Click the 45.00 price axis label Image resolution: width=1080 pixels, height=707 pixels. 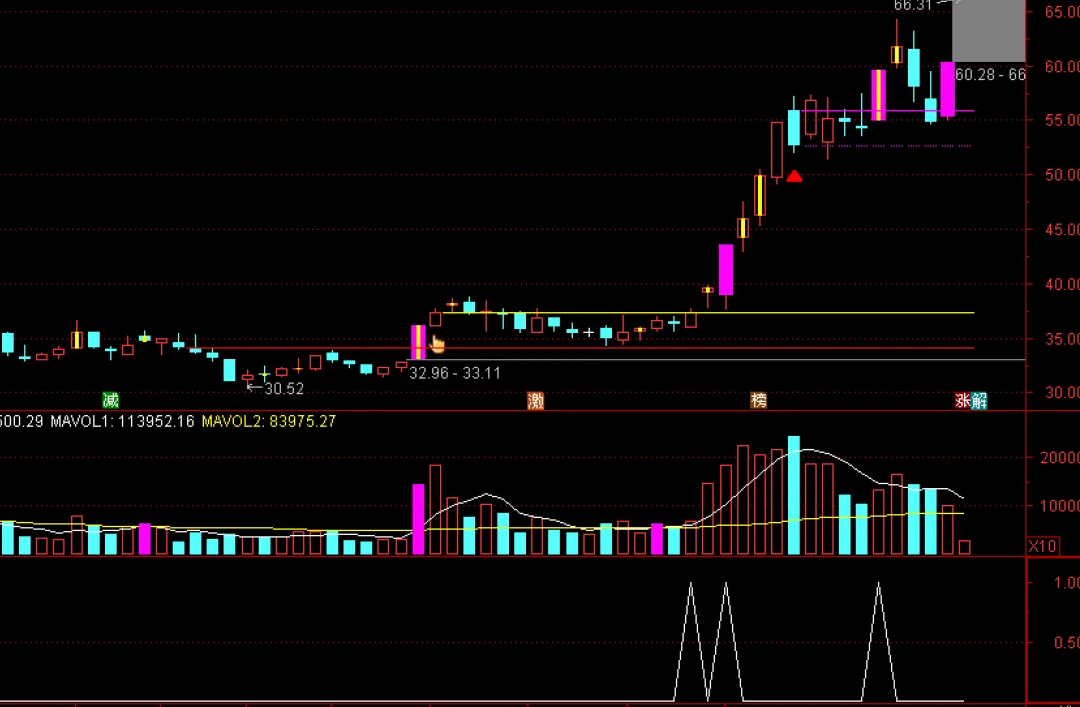[x=1062, y=229]
